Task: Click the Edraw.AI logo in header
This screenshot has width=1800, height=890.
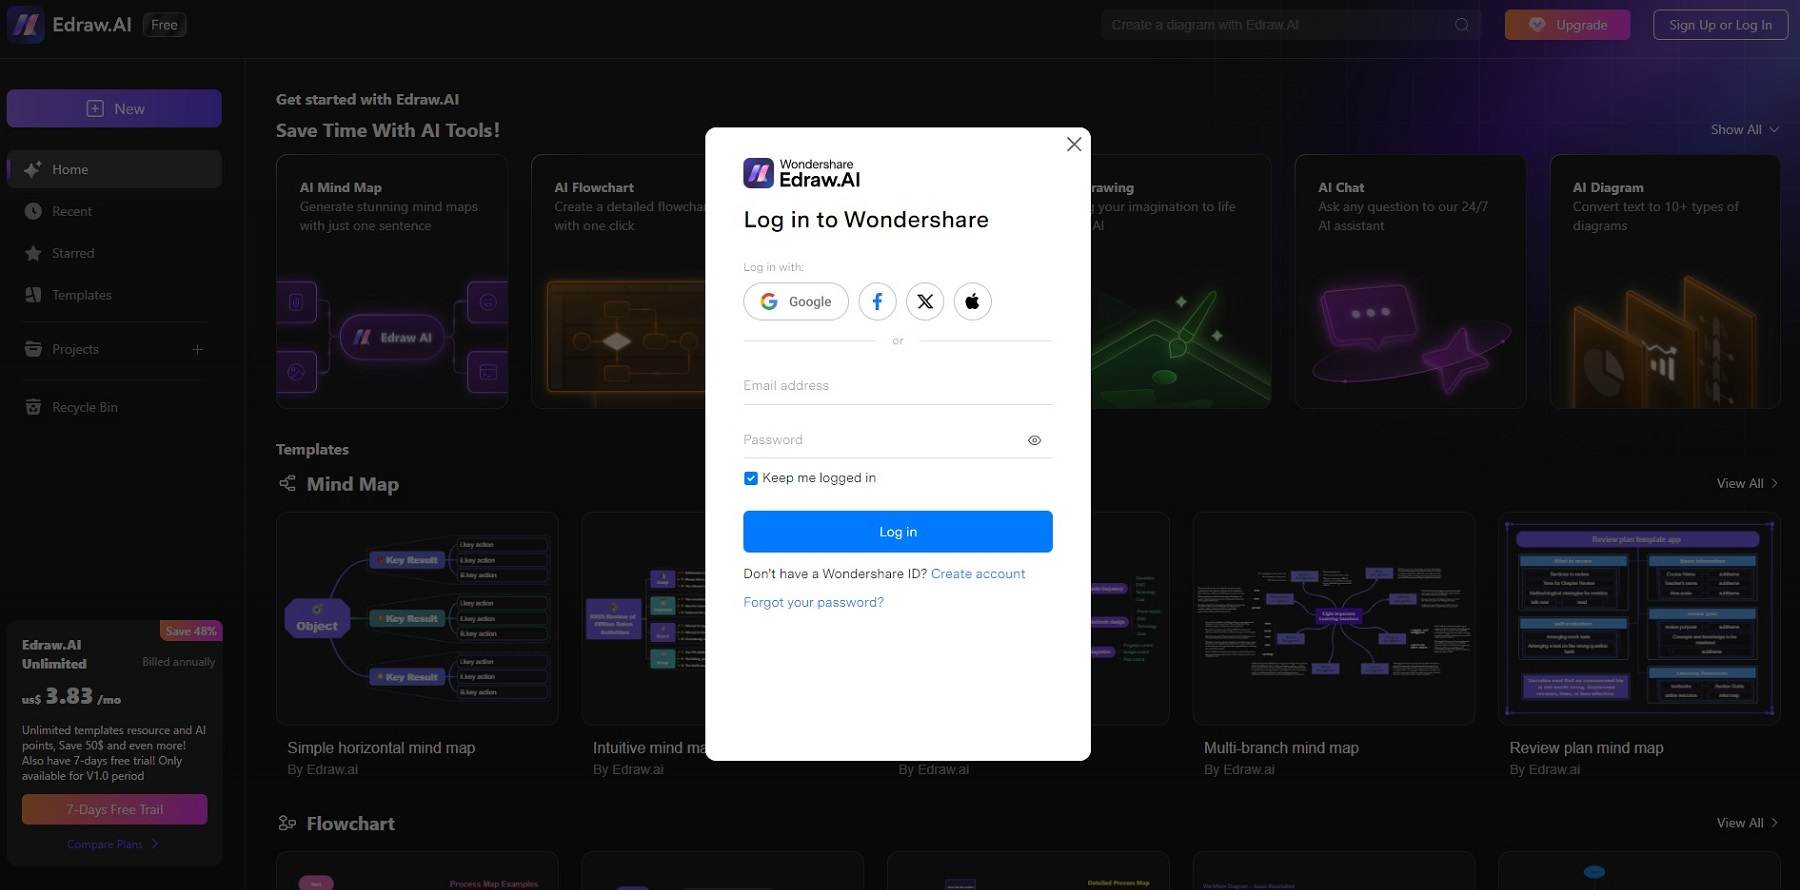Action: (69, 25)
